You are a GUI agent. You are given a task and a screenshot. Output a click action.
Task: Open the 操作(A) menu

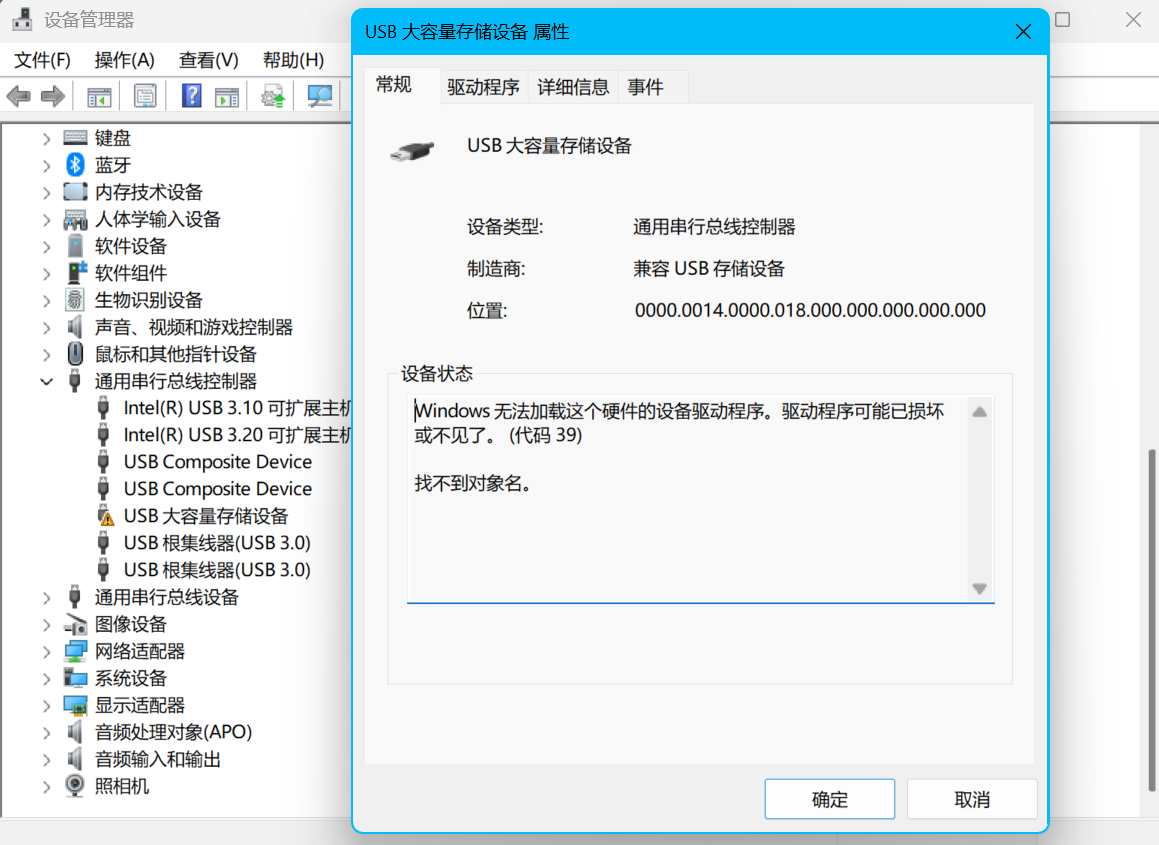tap(124, 60)
